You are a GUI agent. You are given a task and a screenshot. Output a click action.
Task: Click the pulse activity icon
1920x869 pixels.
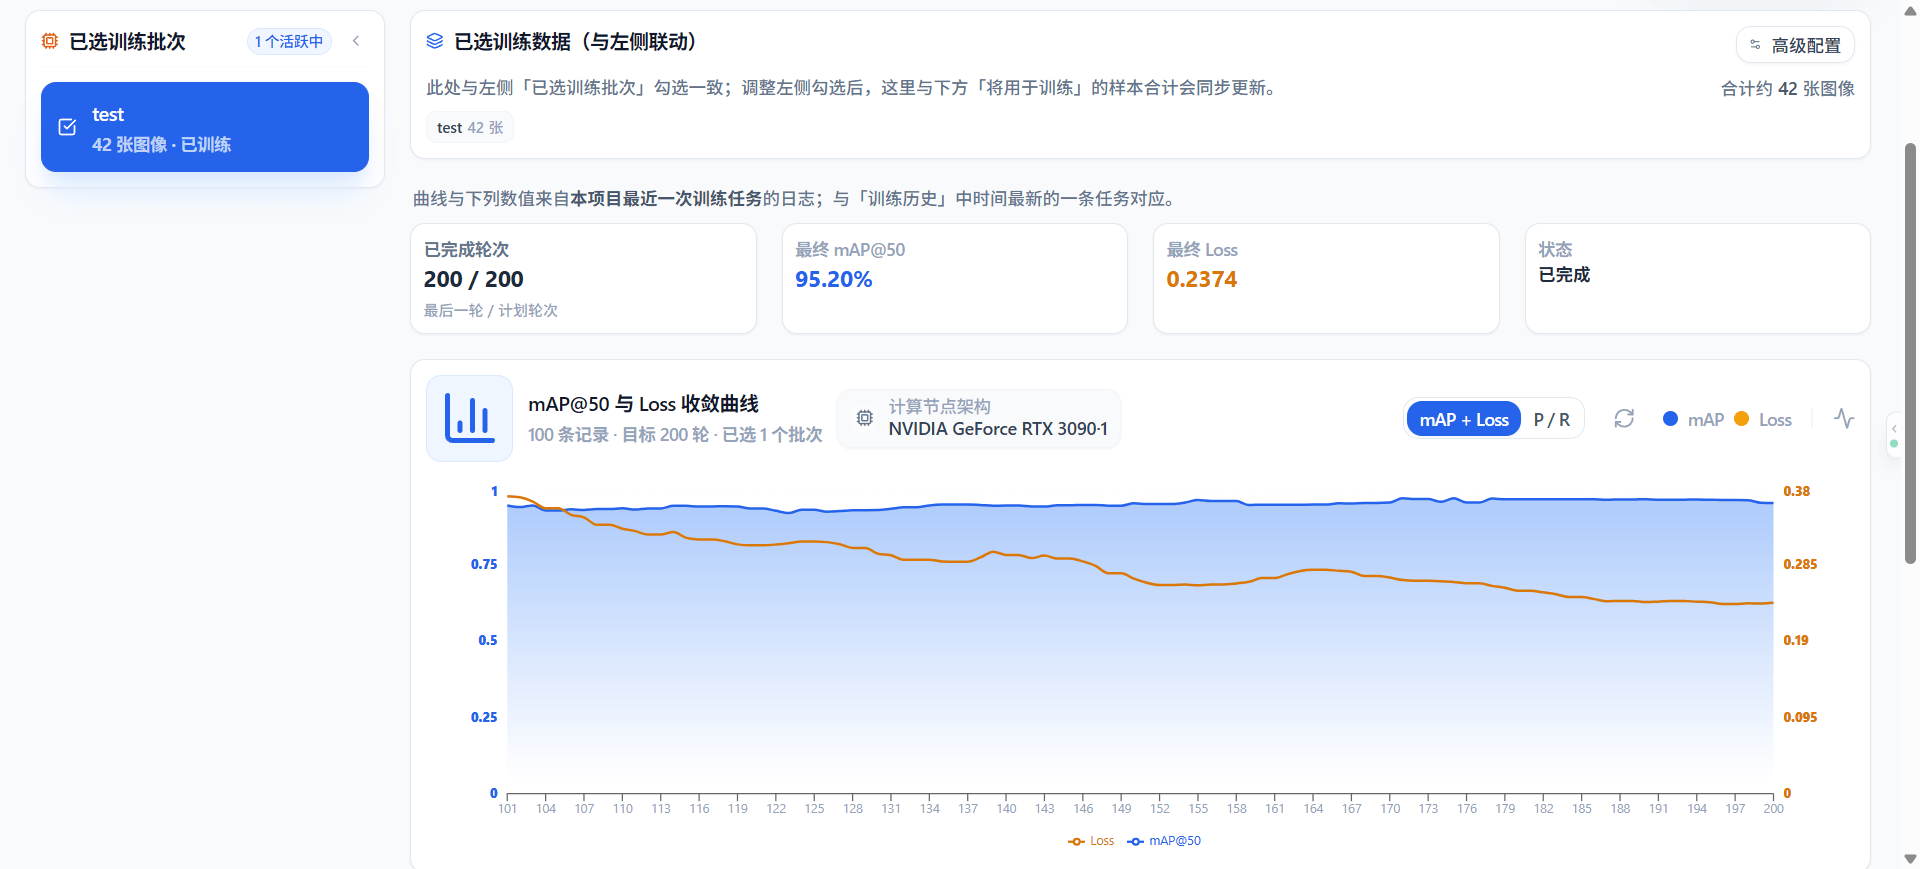(x=1844, y=419)
